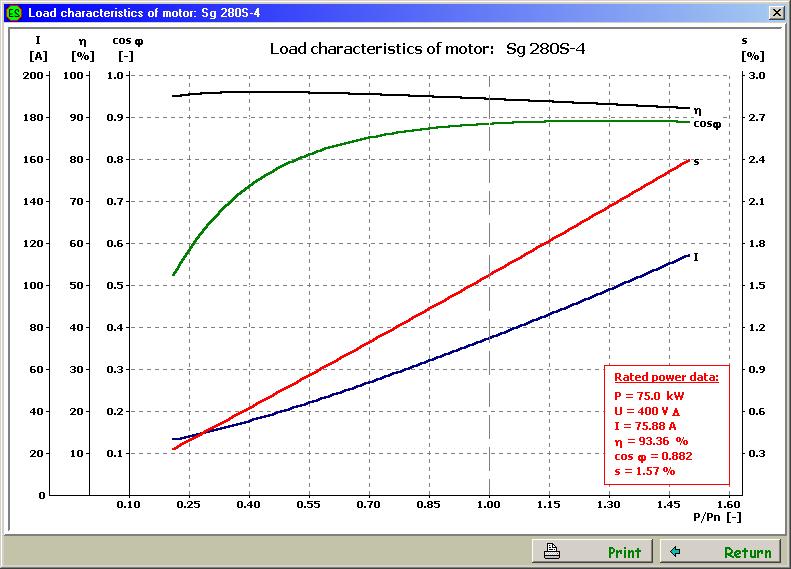This screenshot has height=569, width=791.
Task: Click the printer icon on Print button
Action: click(552, 551)
